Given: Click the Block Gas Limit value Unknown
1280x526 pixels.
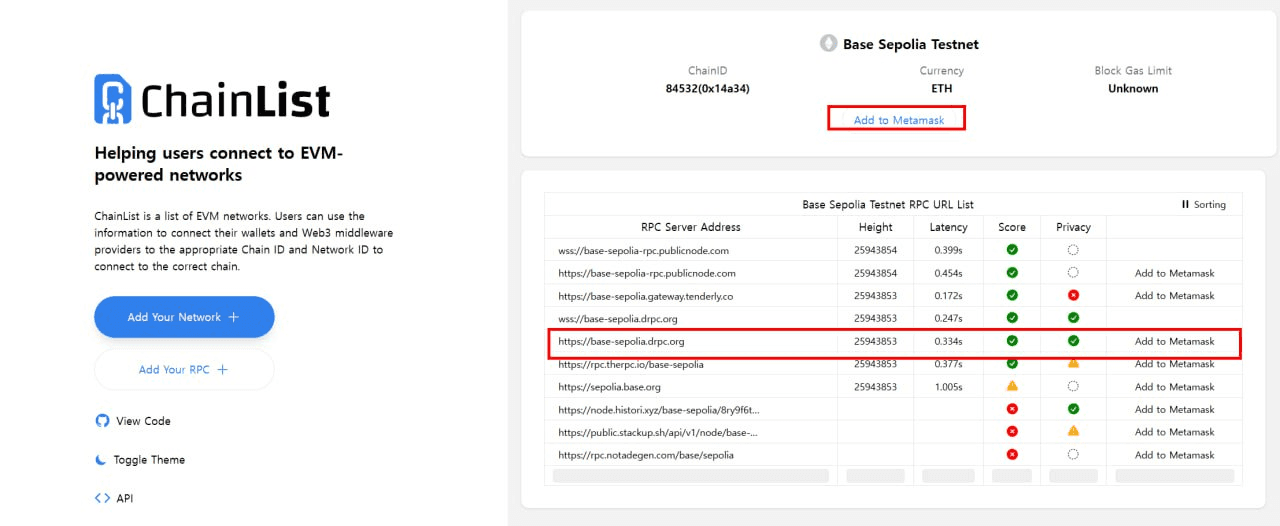Looking at the screenshot, I should pos(1133,88).
